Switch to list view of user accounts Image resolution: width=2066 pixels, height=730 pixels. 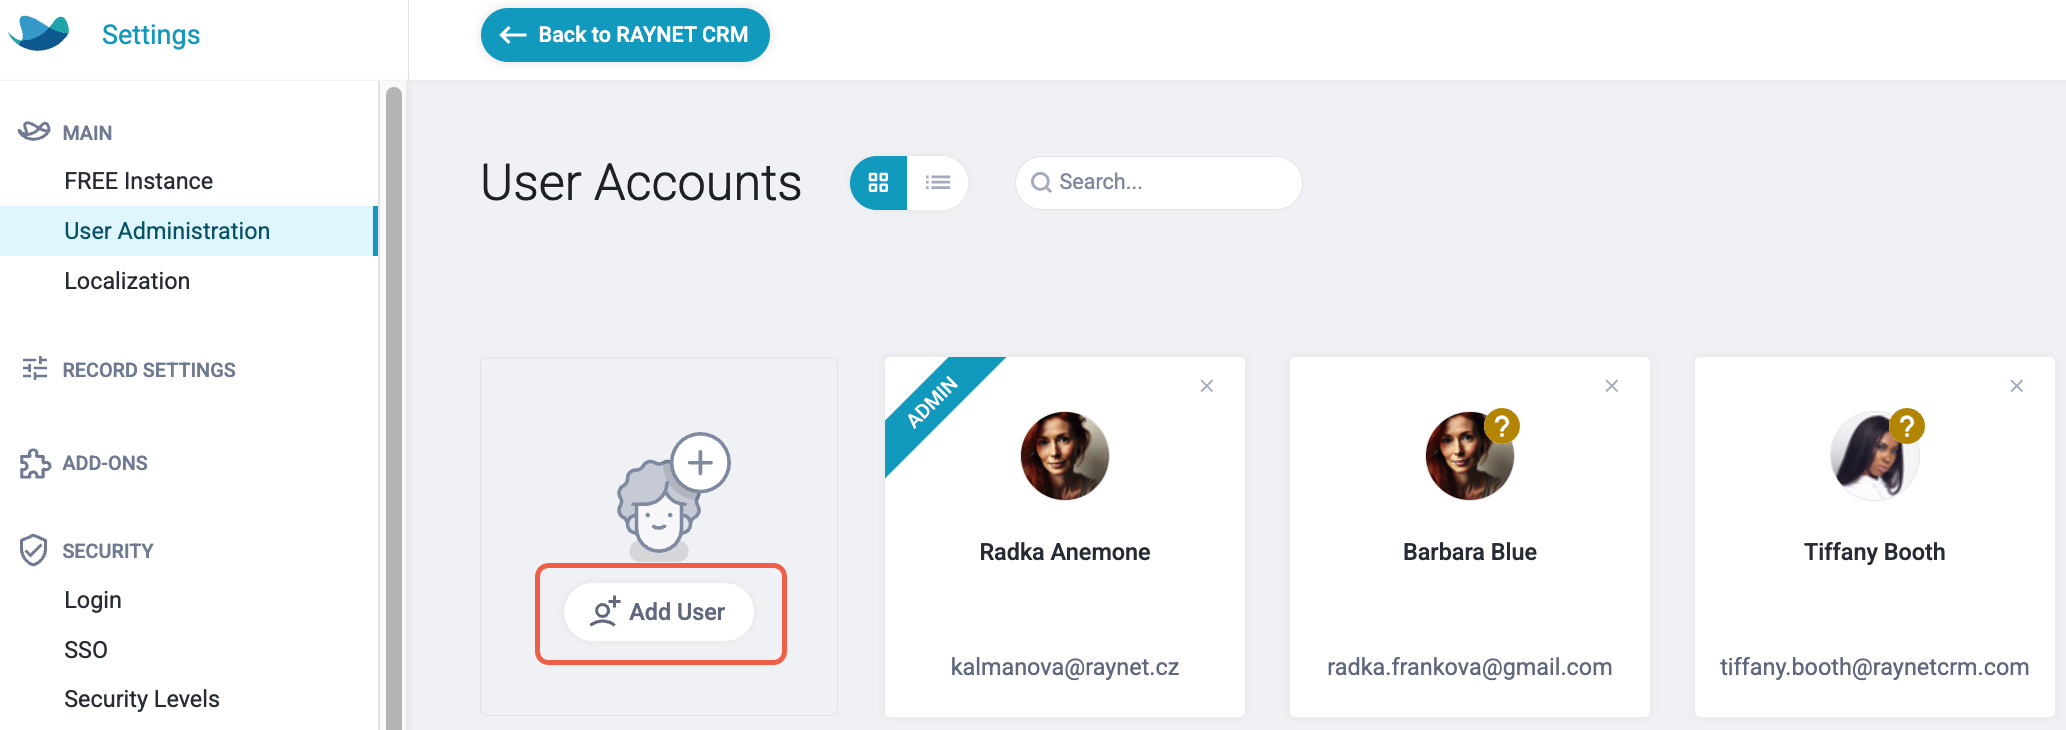(x=938, y=182)
